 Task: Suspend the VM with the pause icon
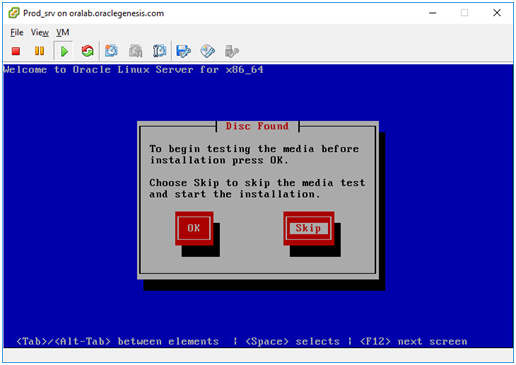39,51
